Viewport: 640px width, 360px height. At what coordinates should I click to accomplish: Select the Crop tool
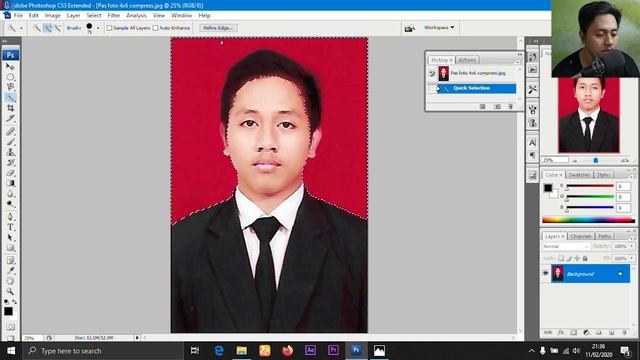10,108
